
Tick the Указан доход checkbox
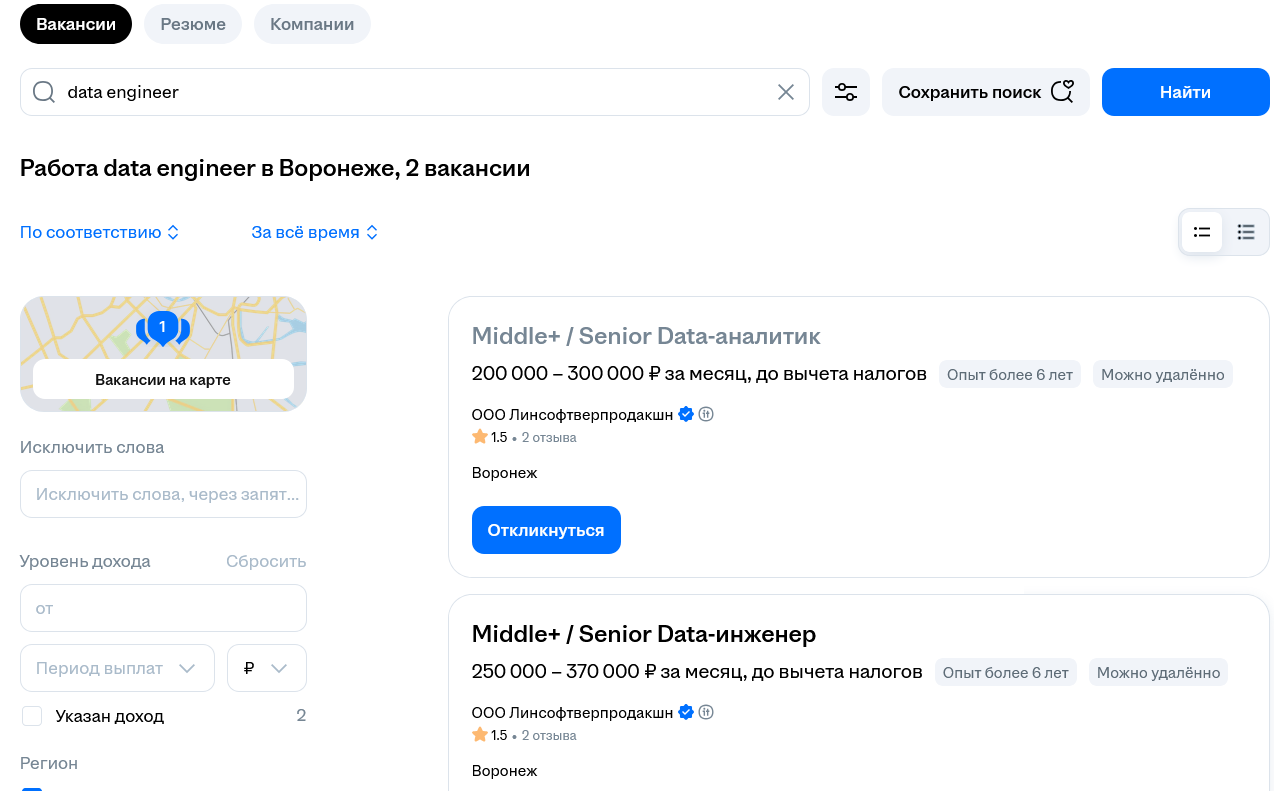pos(32,716)
